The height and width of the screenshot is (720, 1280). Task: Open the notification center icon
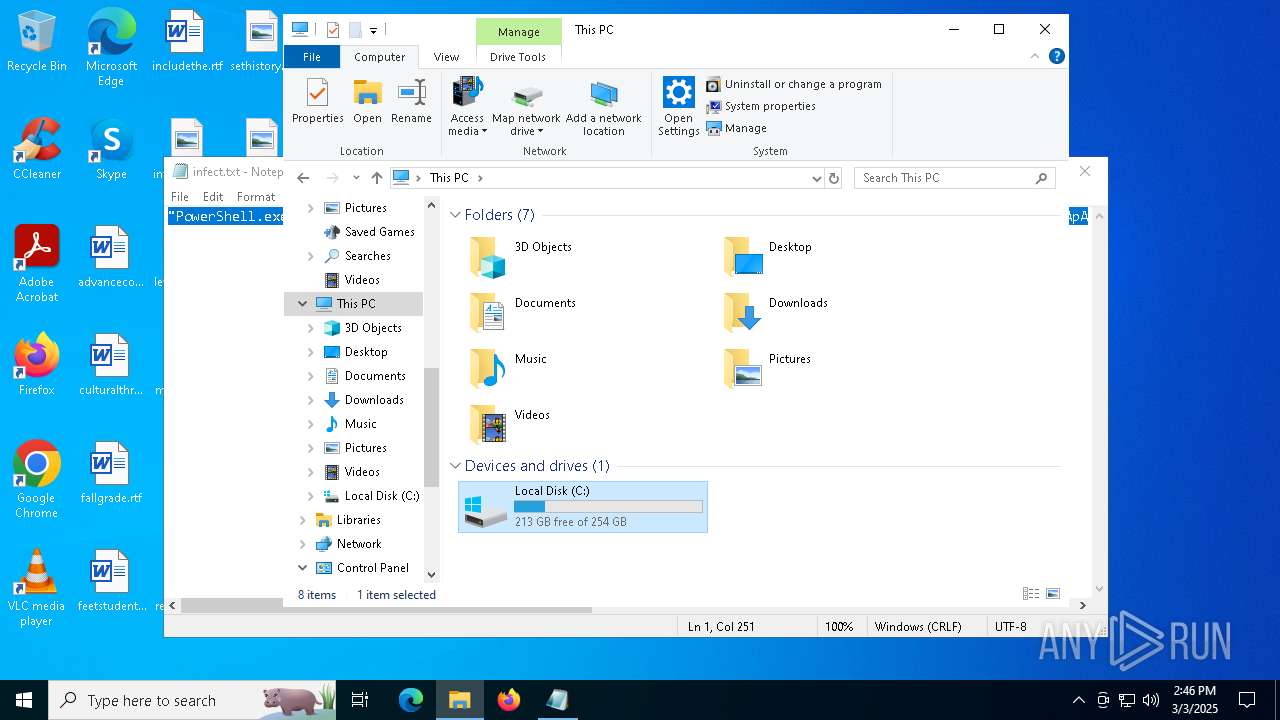pos(1247,700)
